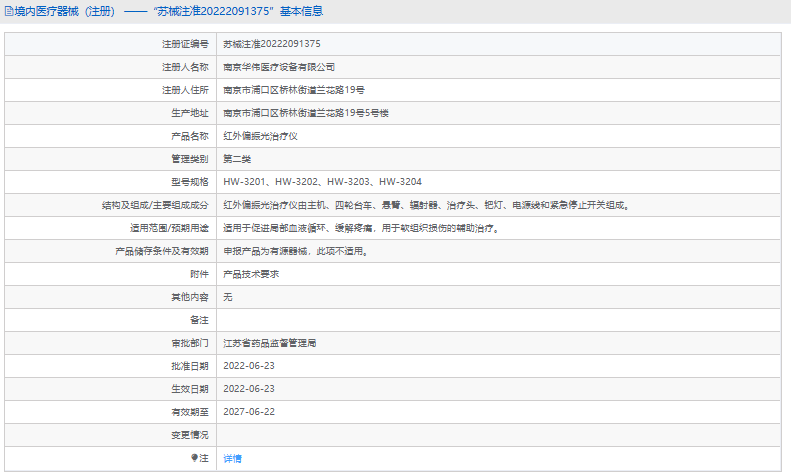Open the 详情 details link

click(233, 458)
